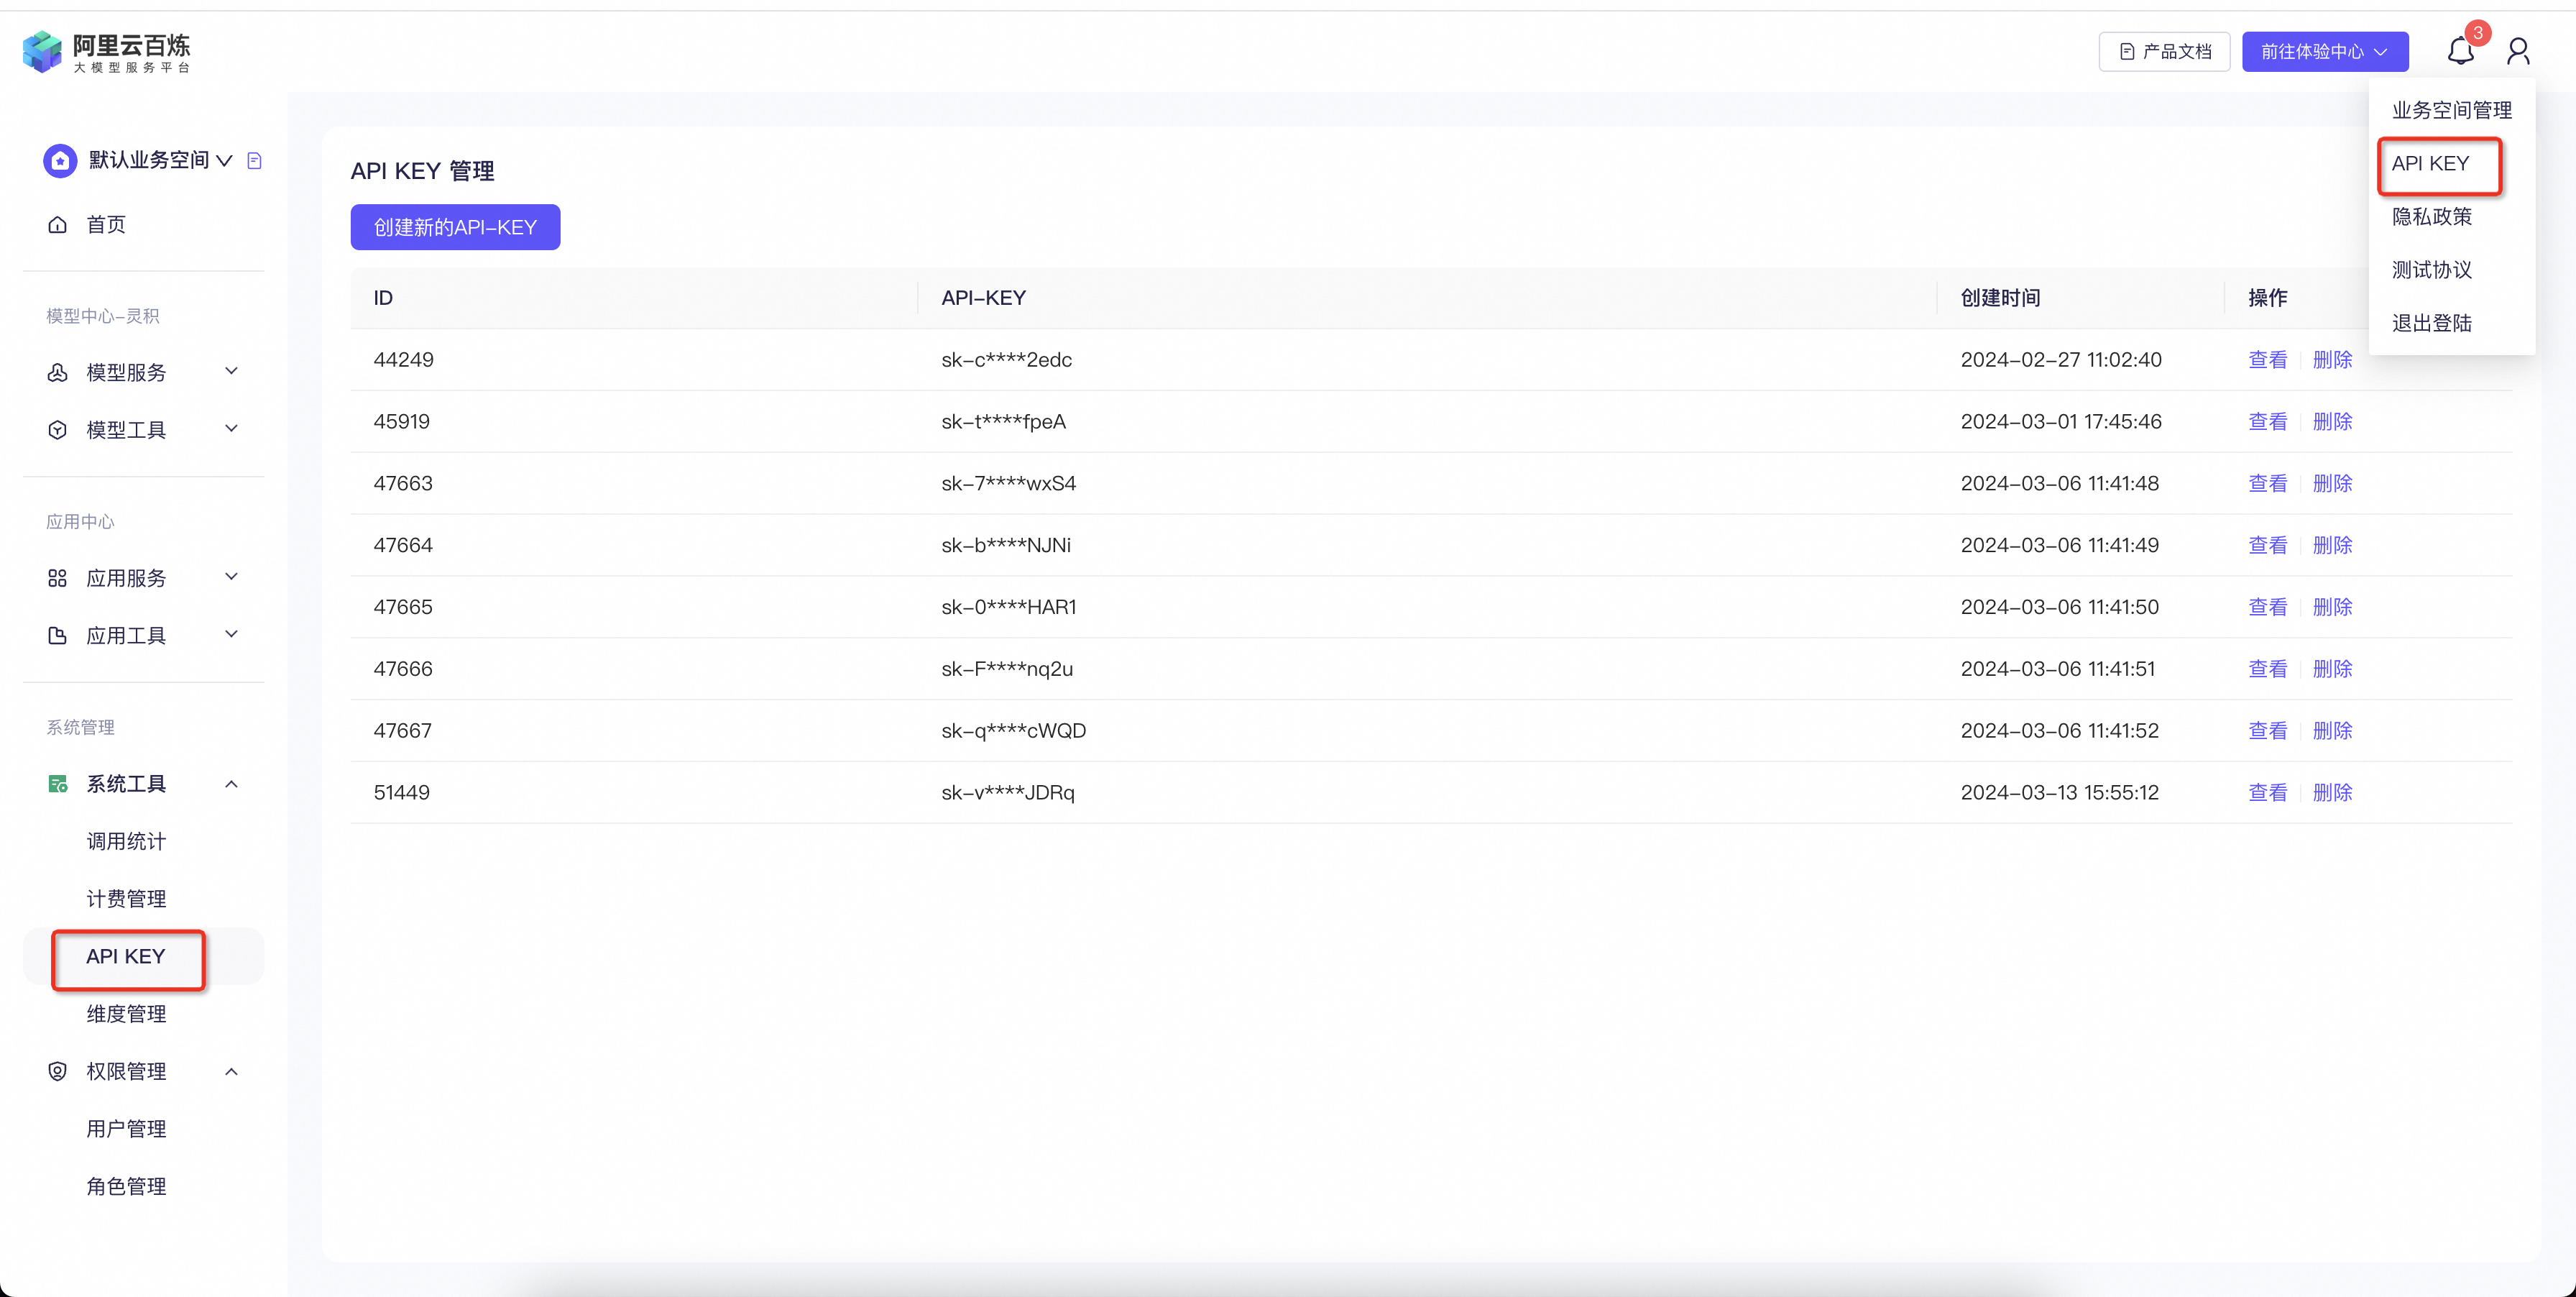2576x1297 pixels.
Task: Click 查看 for key ID 44249
Action: point(2267,359)
